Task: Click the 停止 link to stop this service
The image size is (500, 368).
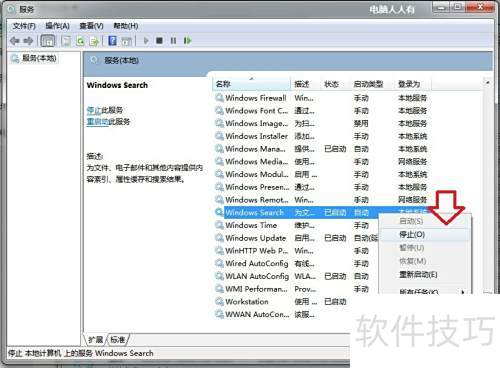Action: (94, 110)
